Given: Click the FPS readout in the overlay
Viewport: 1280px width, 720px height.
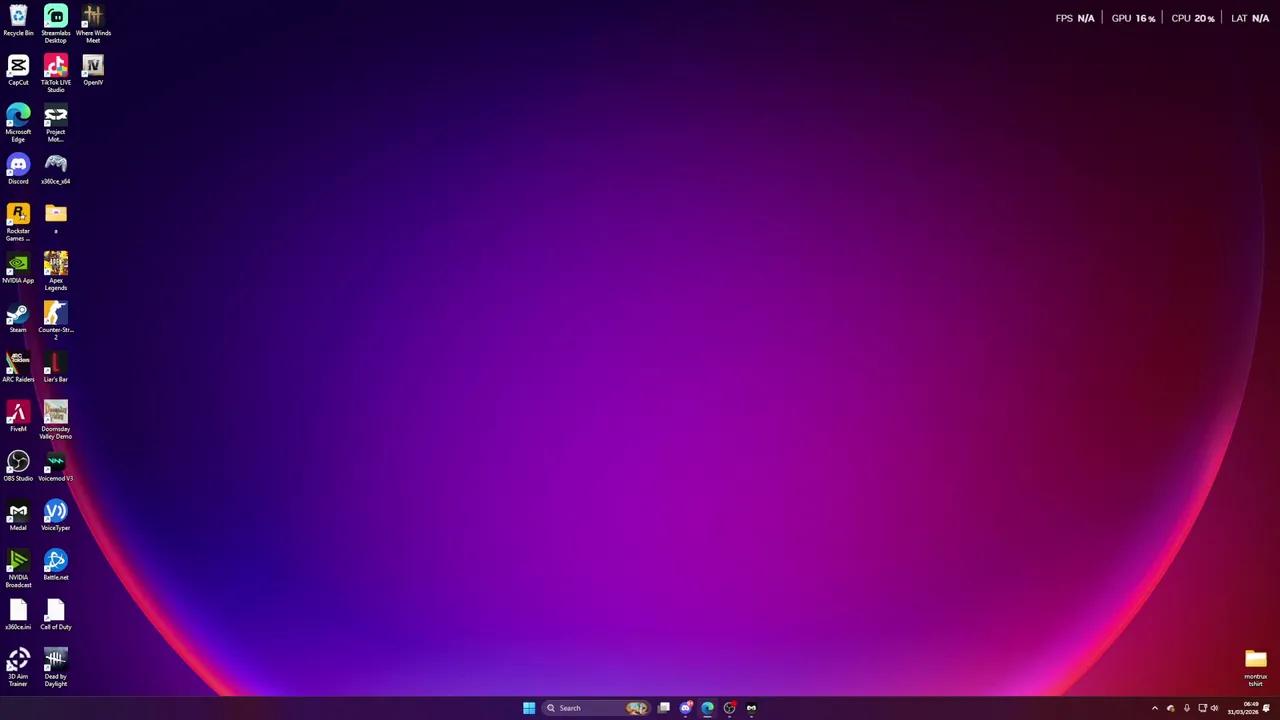Looking at the screenshot, I should tap(1075, 18).
